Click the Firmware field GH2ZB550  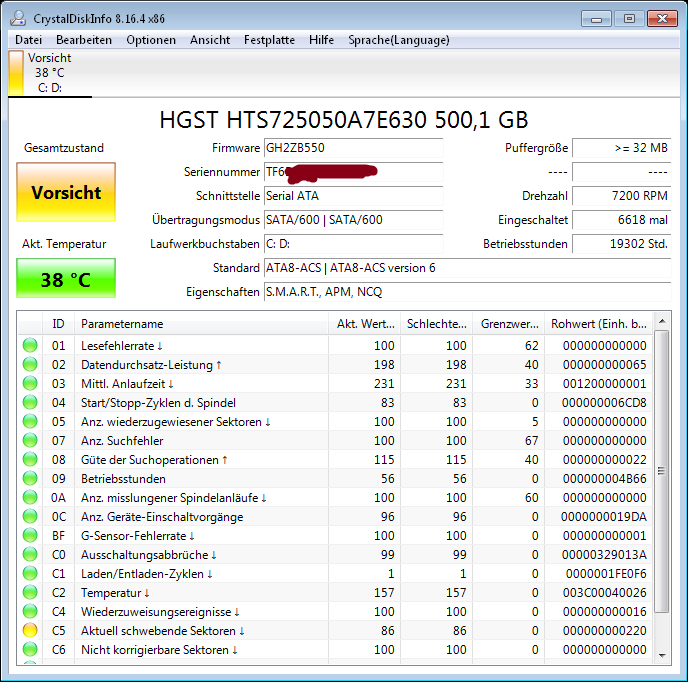point(354,148)
